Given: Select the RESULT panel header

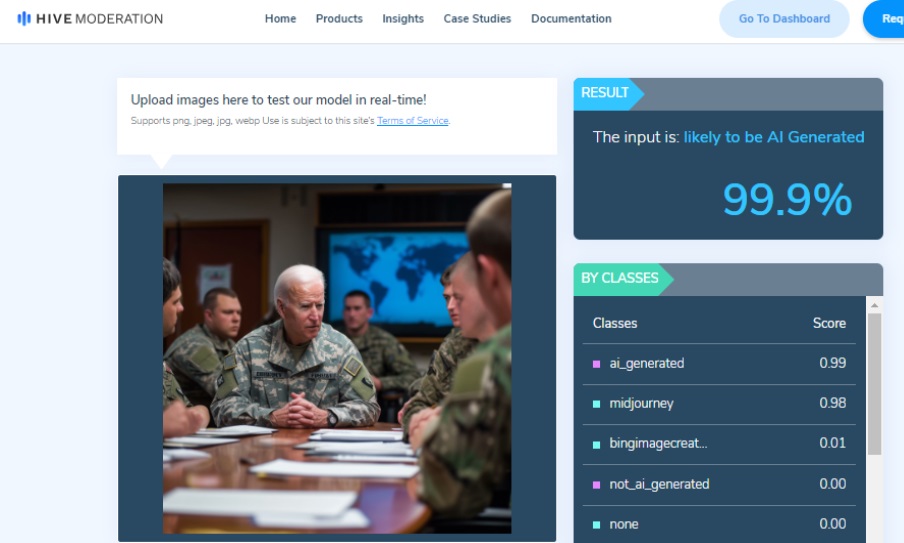Looking at the screenshot, I should coord(606,93).
